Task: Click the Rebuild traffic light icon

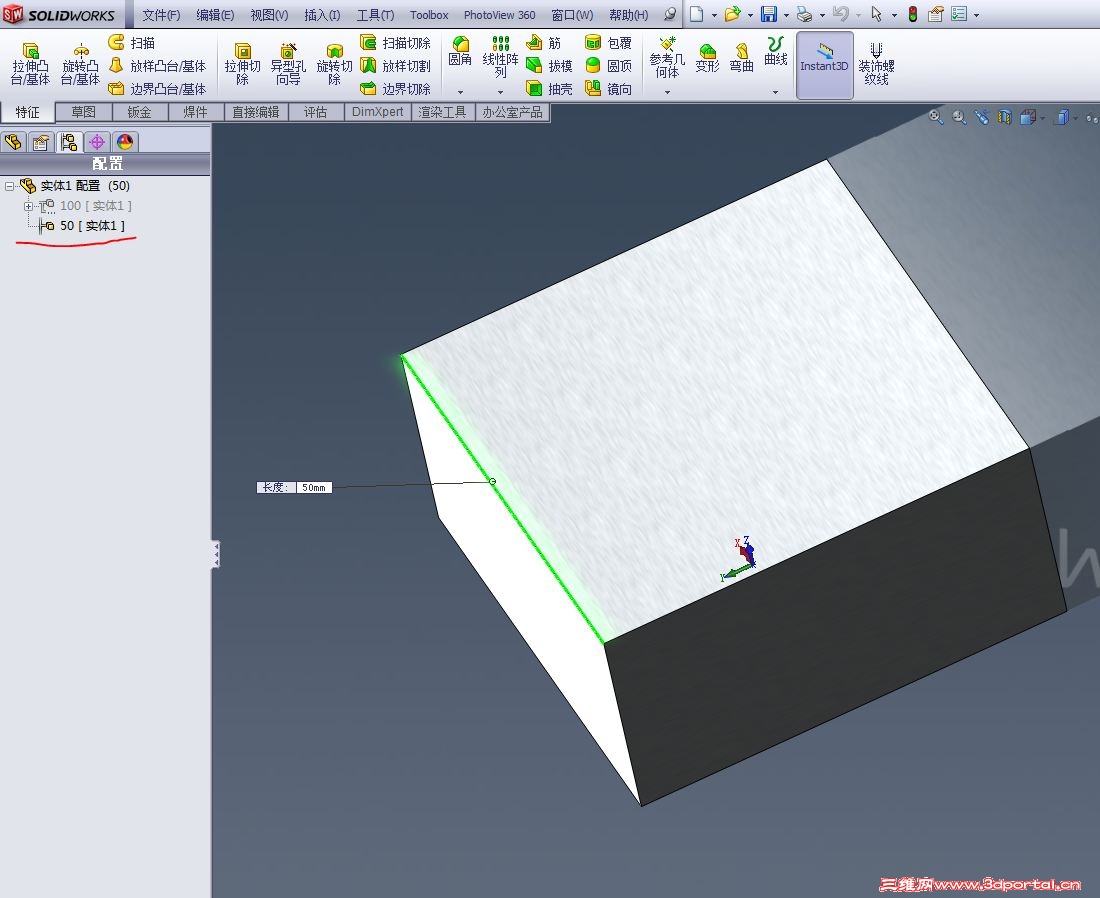Action: [x=913, y=15]
